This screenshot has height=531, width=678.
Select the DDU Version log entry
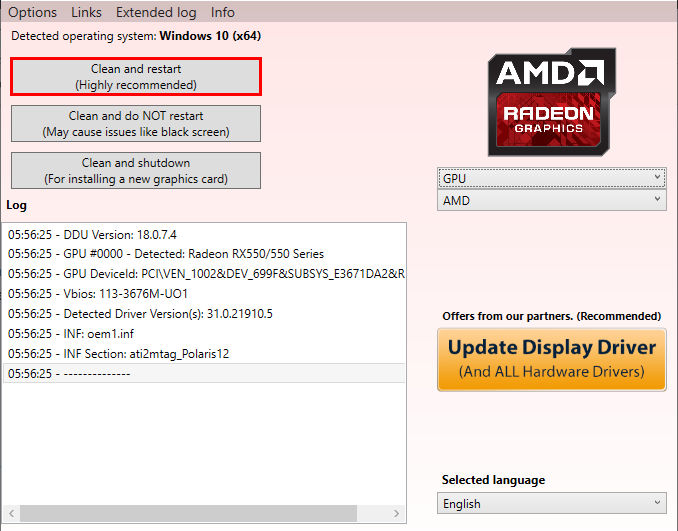(92, 234)
